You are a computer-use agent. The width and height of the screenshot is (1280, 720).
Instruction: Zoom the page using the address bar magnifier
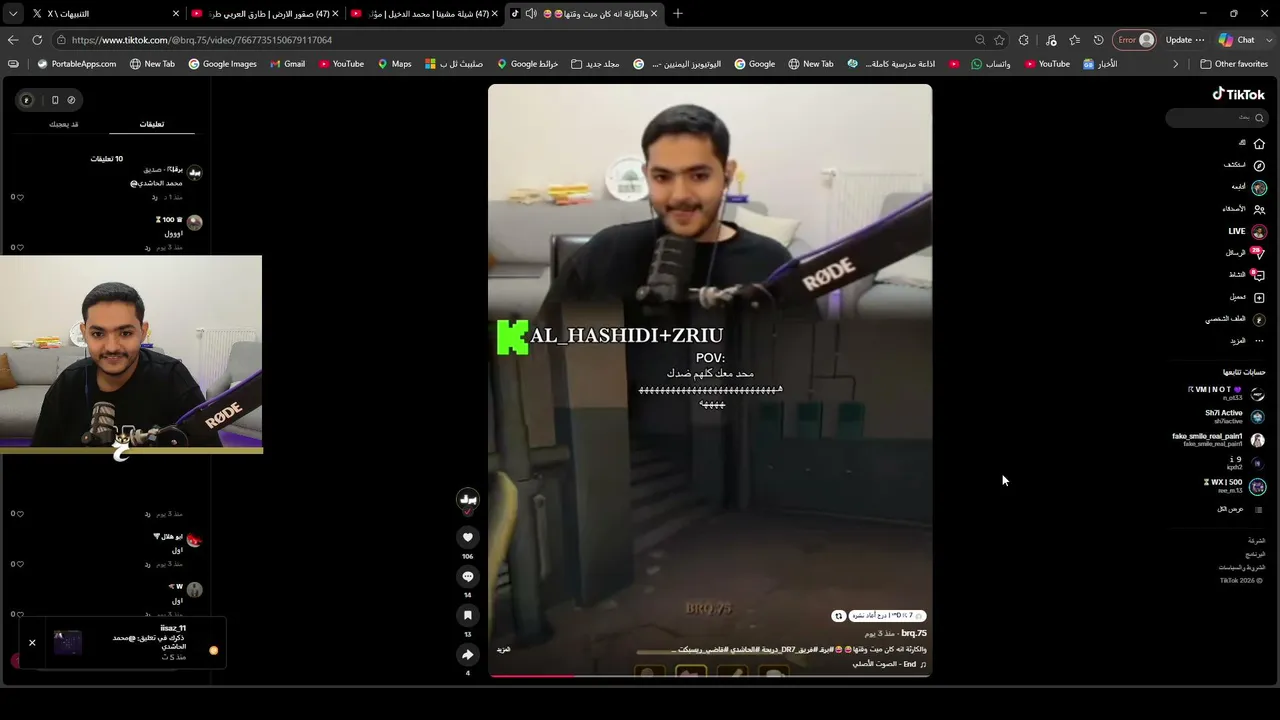(980, 40)
